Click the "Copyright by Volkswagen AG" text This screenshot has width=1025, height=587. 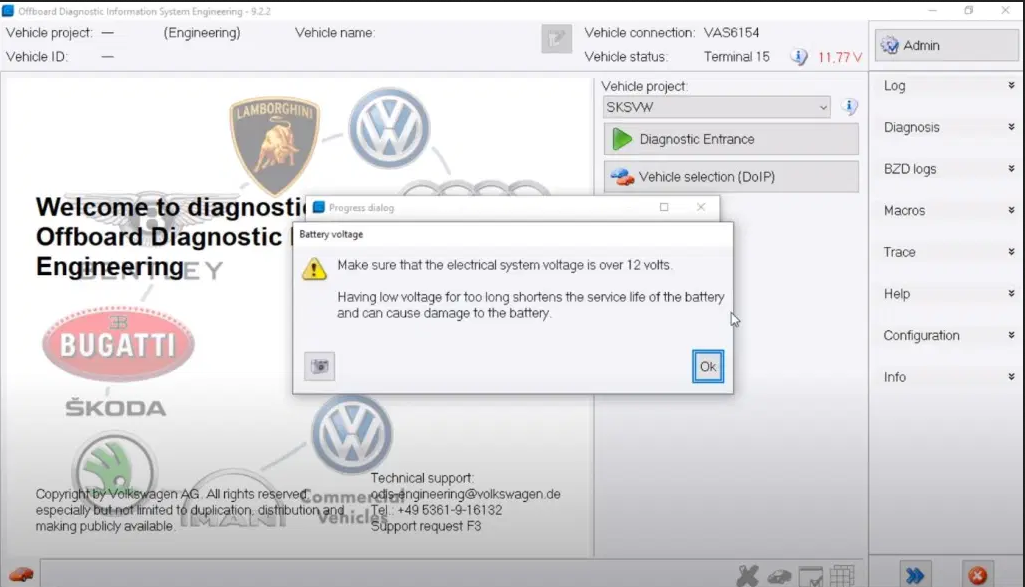click(x=118, y=494)
